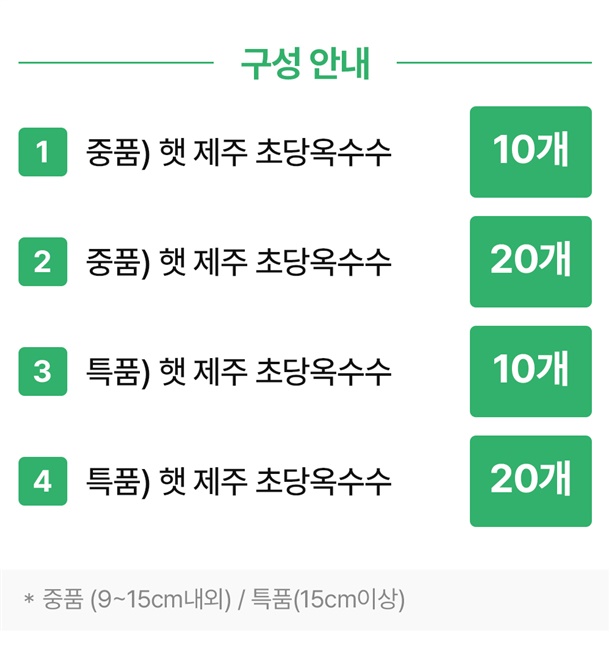Click green divider line right of 구성 안내
The image size is (610, 667).
pyautogui.click(x=494, y=63)
